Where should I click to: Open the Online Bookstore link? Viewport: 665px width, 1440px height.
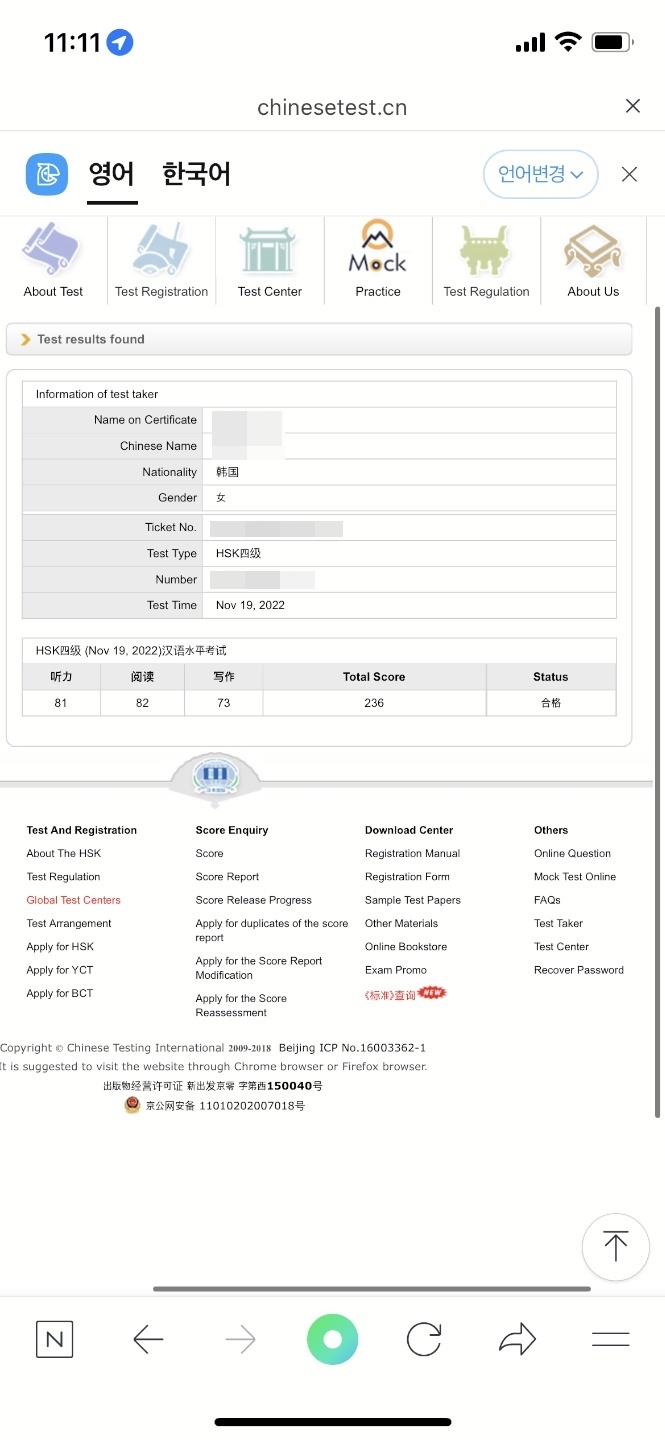tap(406, 947)
